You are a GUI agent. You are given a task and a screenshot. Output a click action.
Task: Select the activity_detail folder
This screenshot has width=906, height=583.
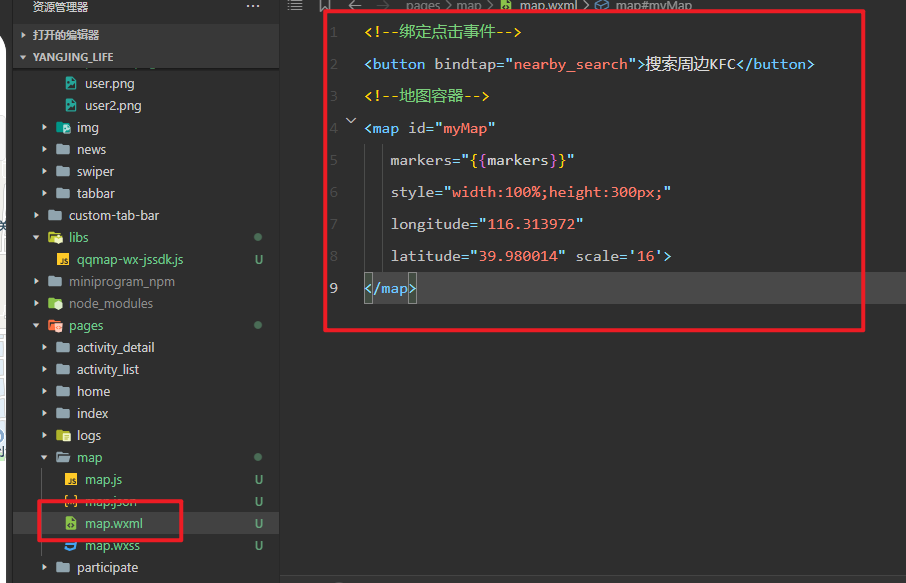pos(116,347)
